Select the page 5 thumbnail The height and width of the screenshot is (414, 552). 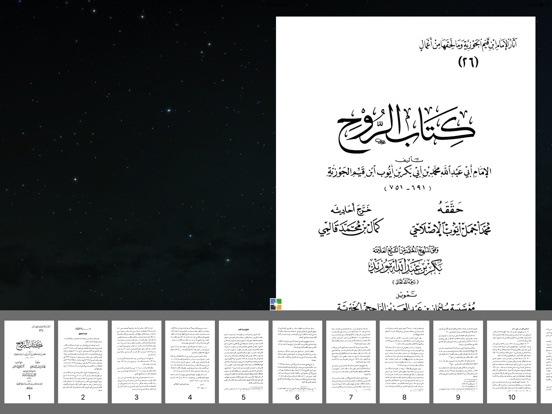point(244,362)
